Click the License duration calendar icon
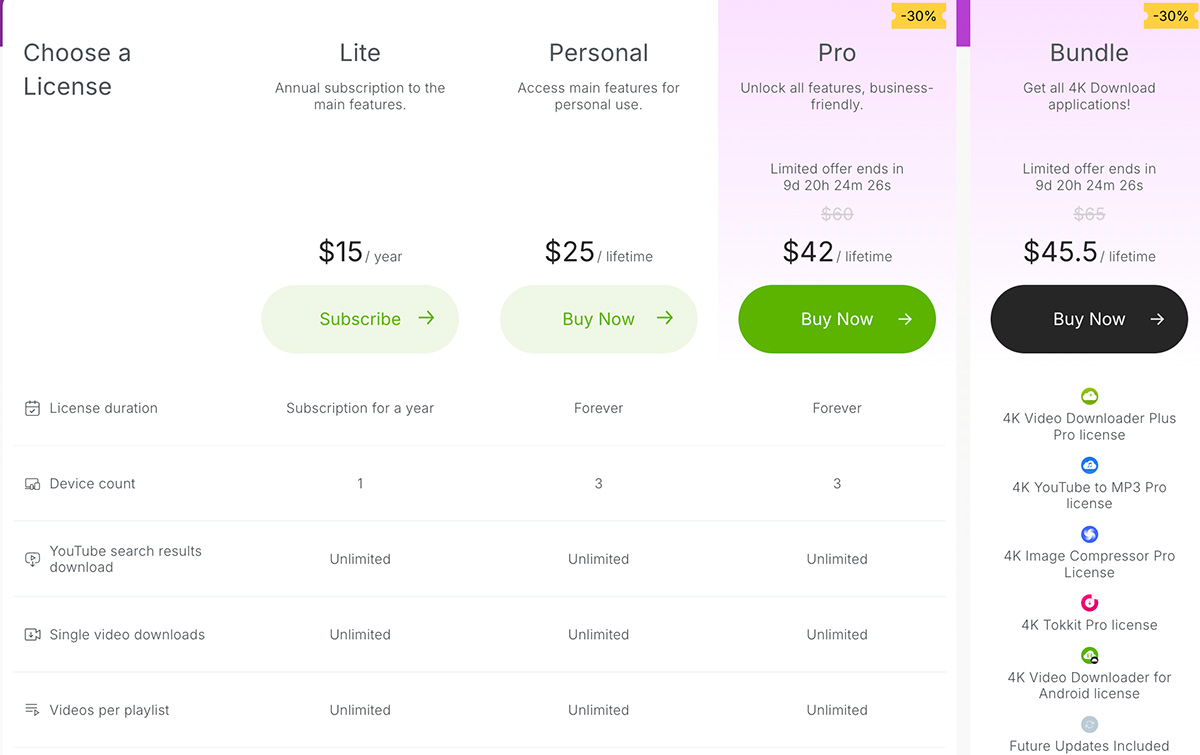 (33, 408)
